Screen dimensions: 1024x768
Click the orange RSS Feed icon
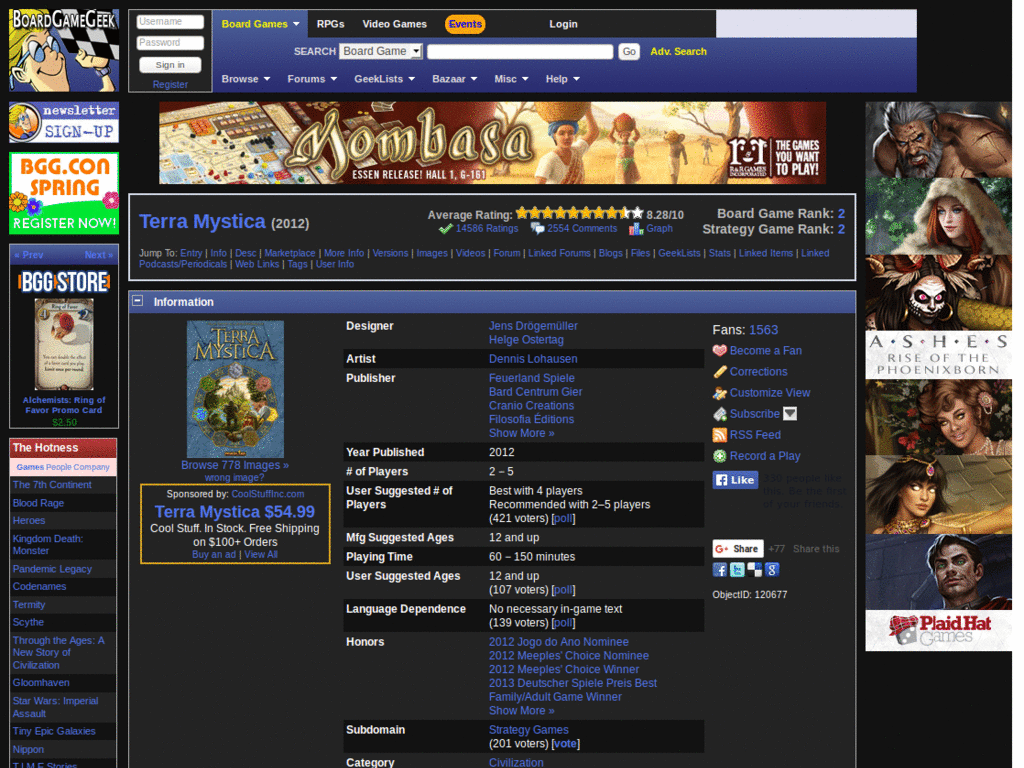(x=720, y=435)
